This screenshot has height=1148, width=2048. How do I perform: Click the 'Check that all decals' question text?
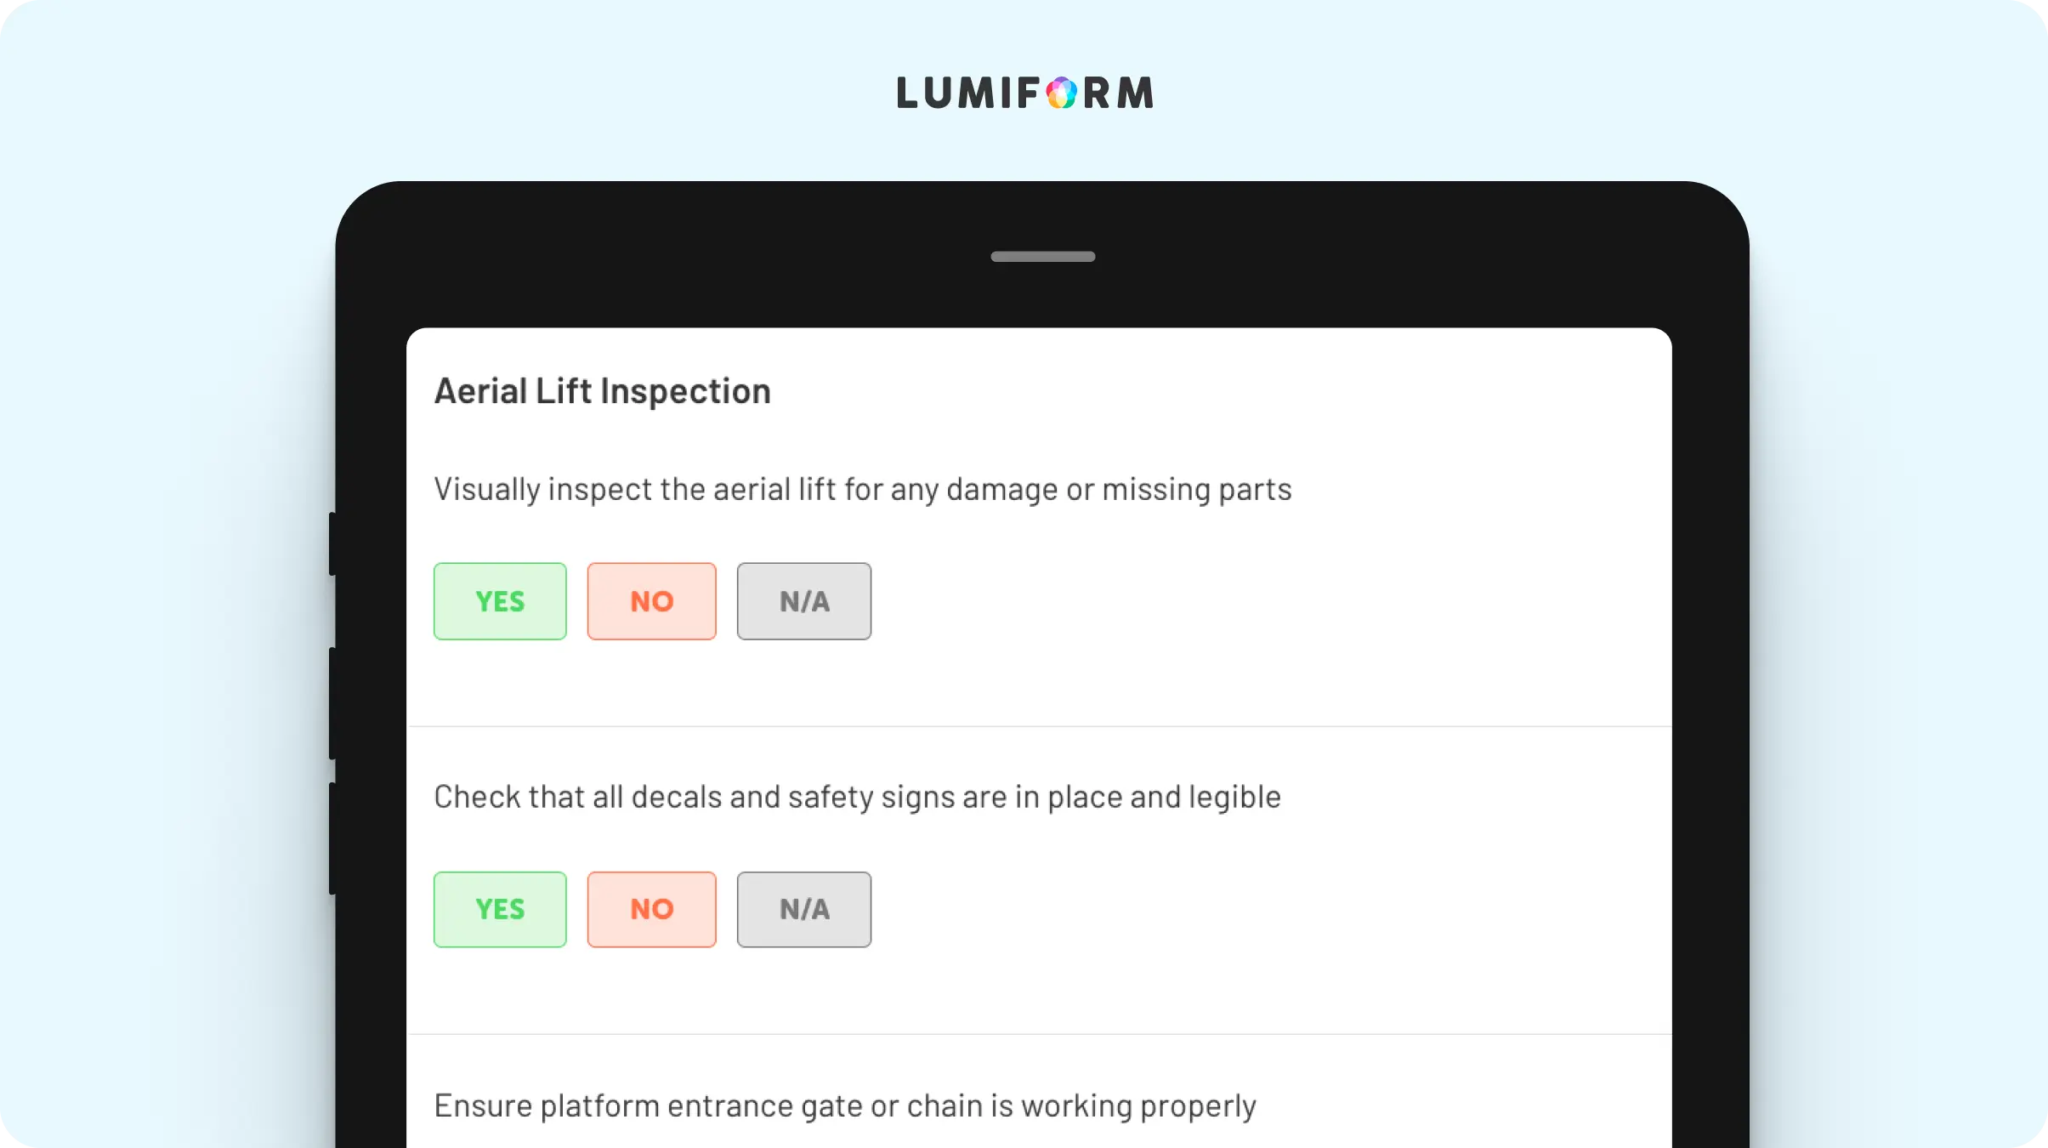click(857, 797)
